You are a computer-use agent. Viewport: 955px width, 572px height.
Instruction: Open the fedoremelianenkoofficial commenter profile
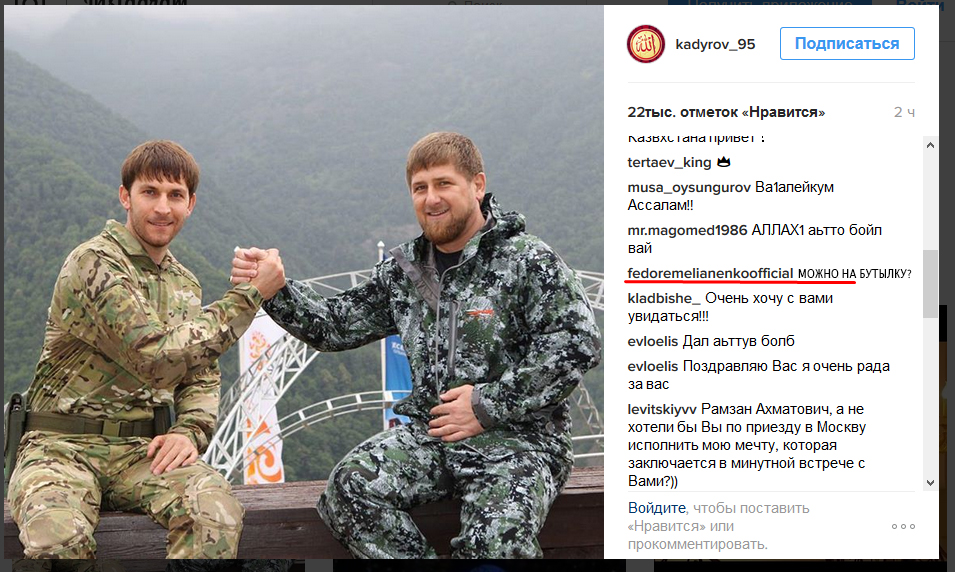pyautogui.click(x=710, y=274)
